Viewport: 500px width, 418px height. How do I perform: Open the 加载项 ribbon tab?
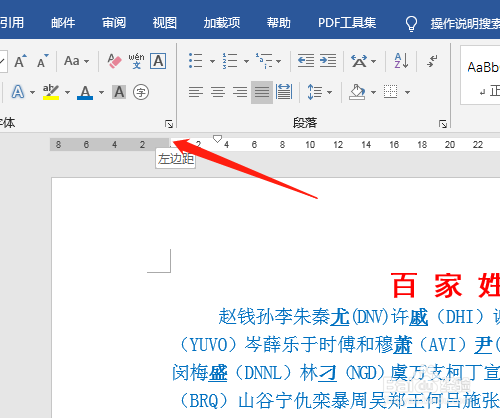click(222, 23)
